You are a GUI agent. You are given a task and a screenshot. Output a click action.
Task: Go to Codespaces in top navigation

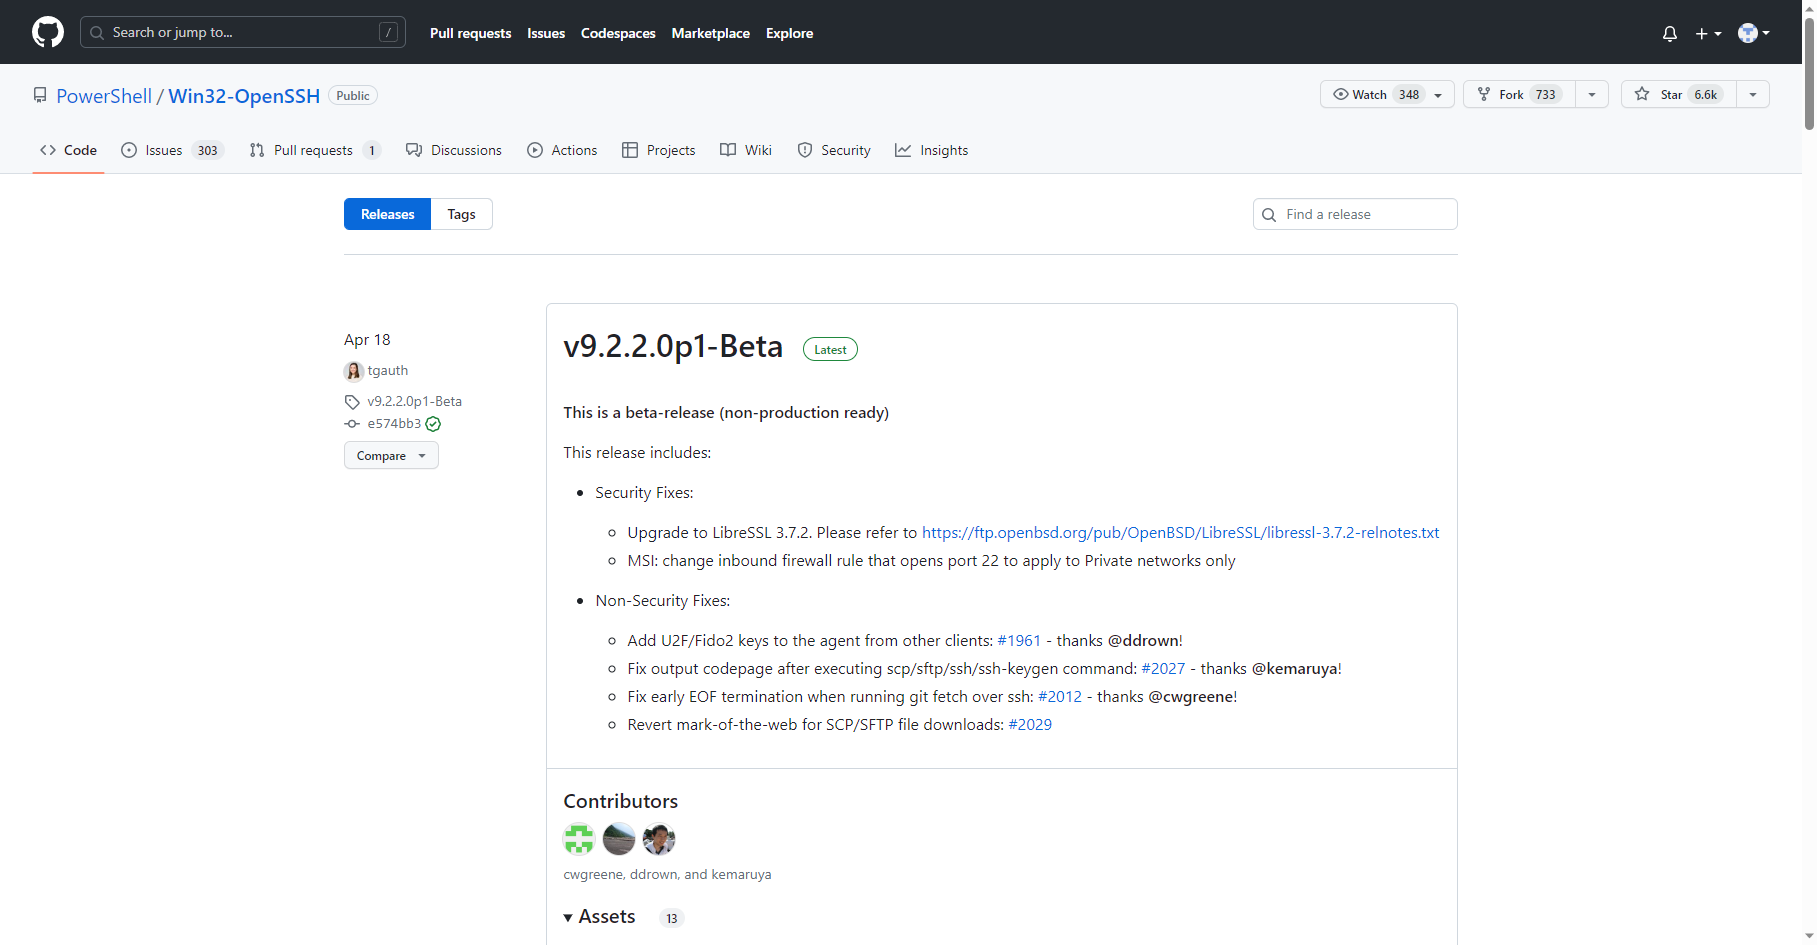click(618, 33)
